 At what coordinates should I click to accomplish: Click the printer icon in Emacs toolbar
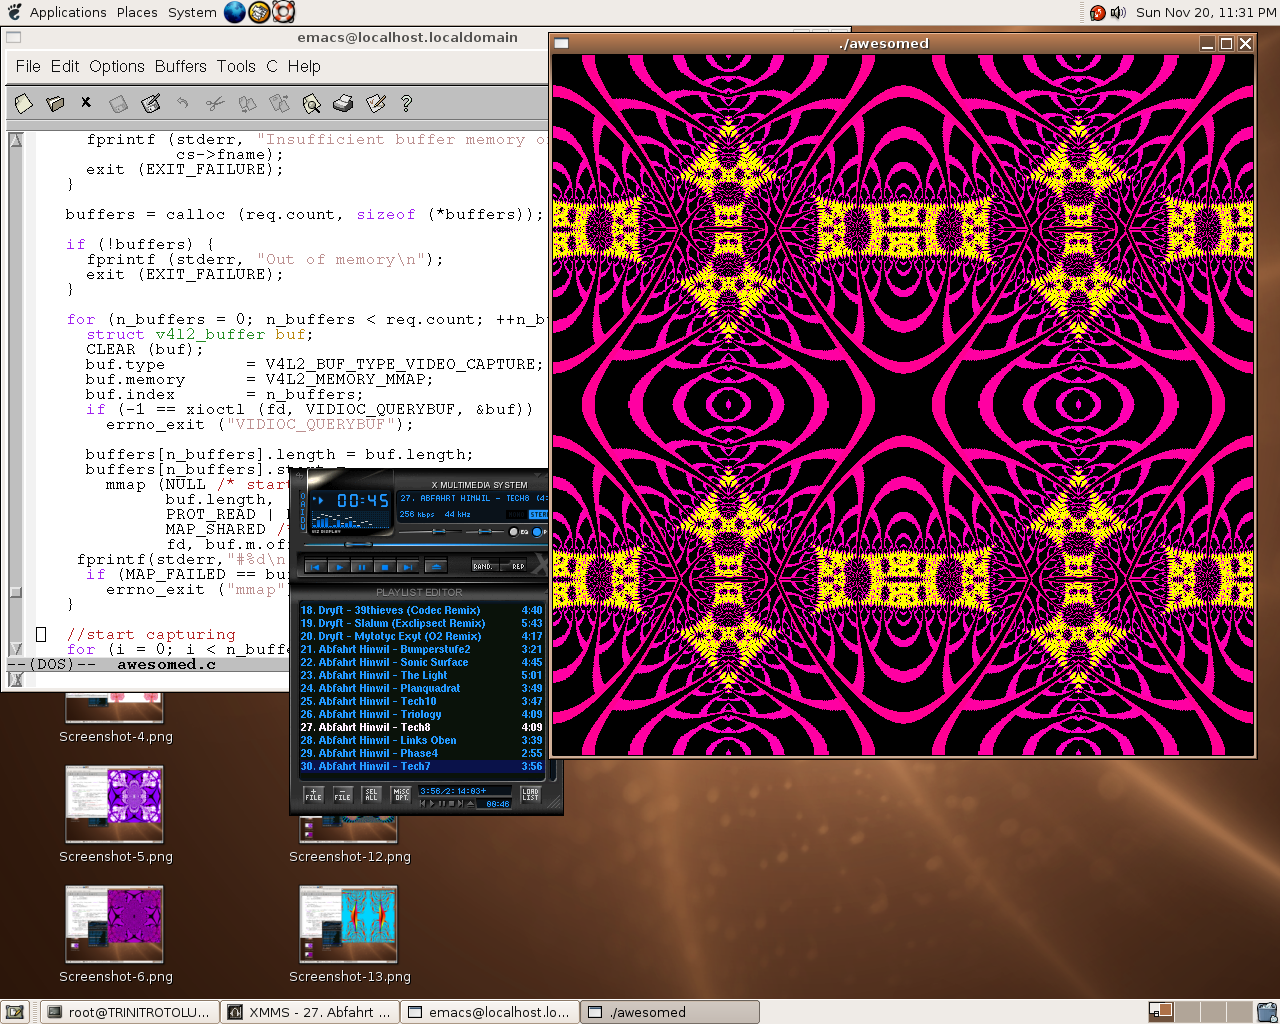343,103
